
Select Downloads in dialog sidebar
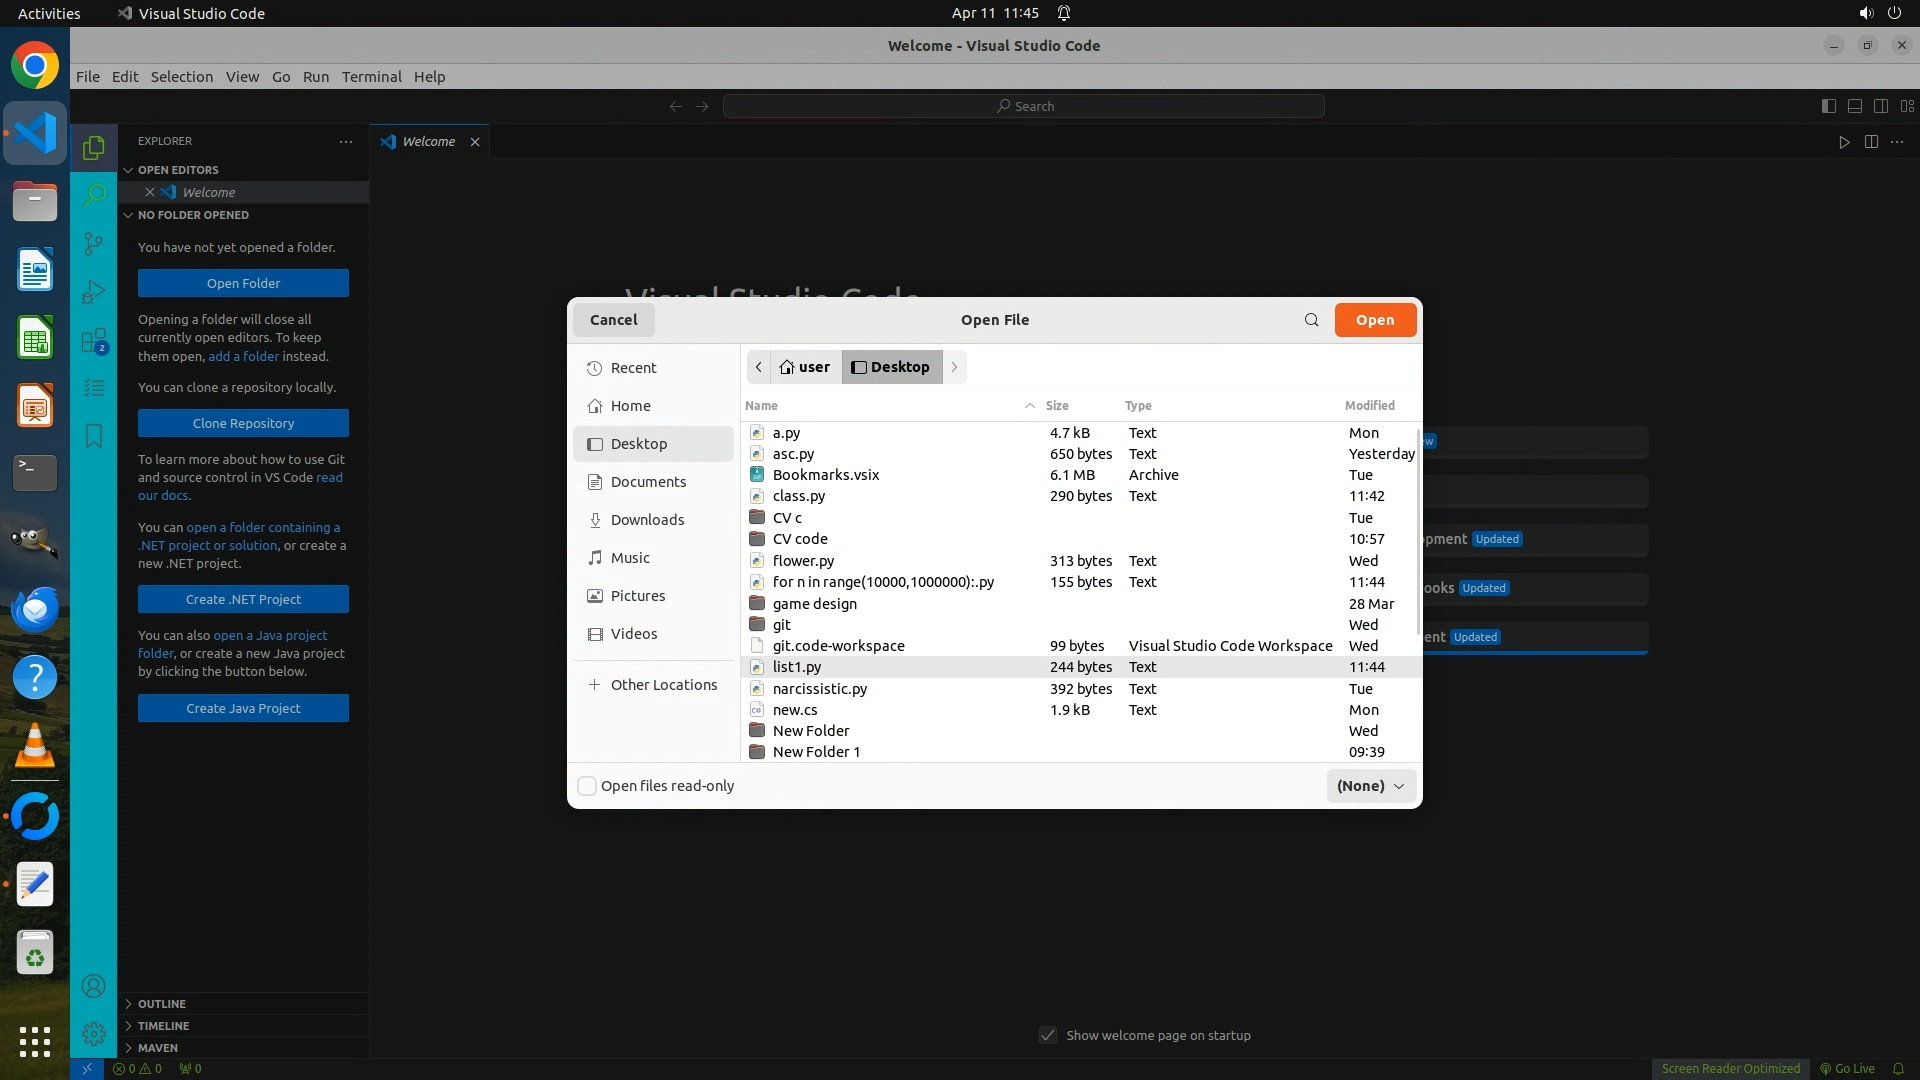(647, 520)
